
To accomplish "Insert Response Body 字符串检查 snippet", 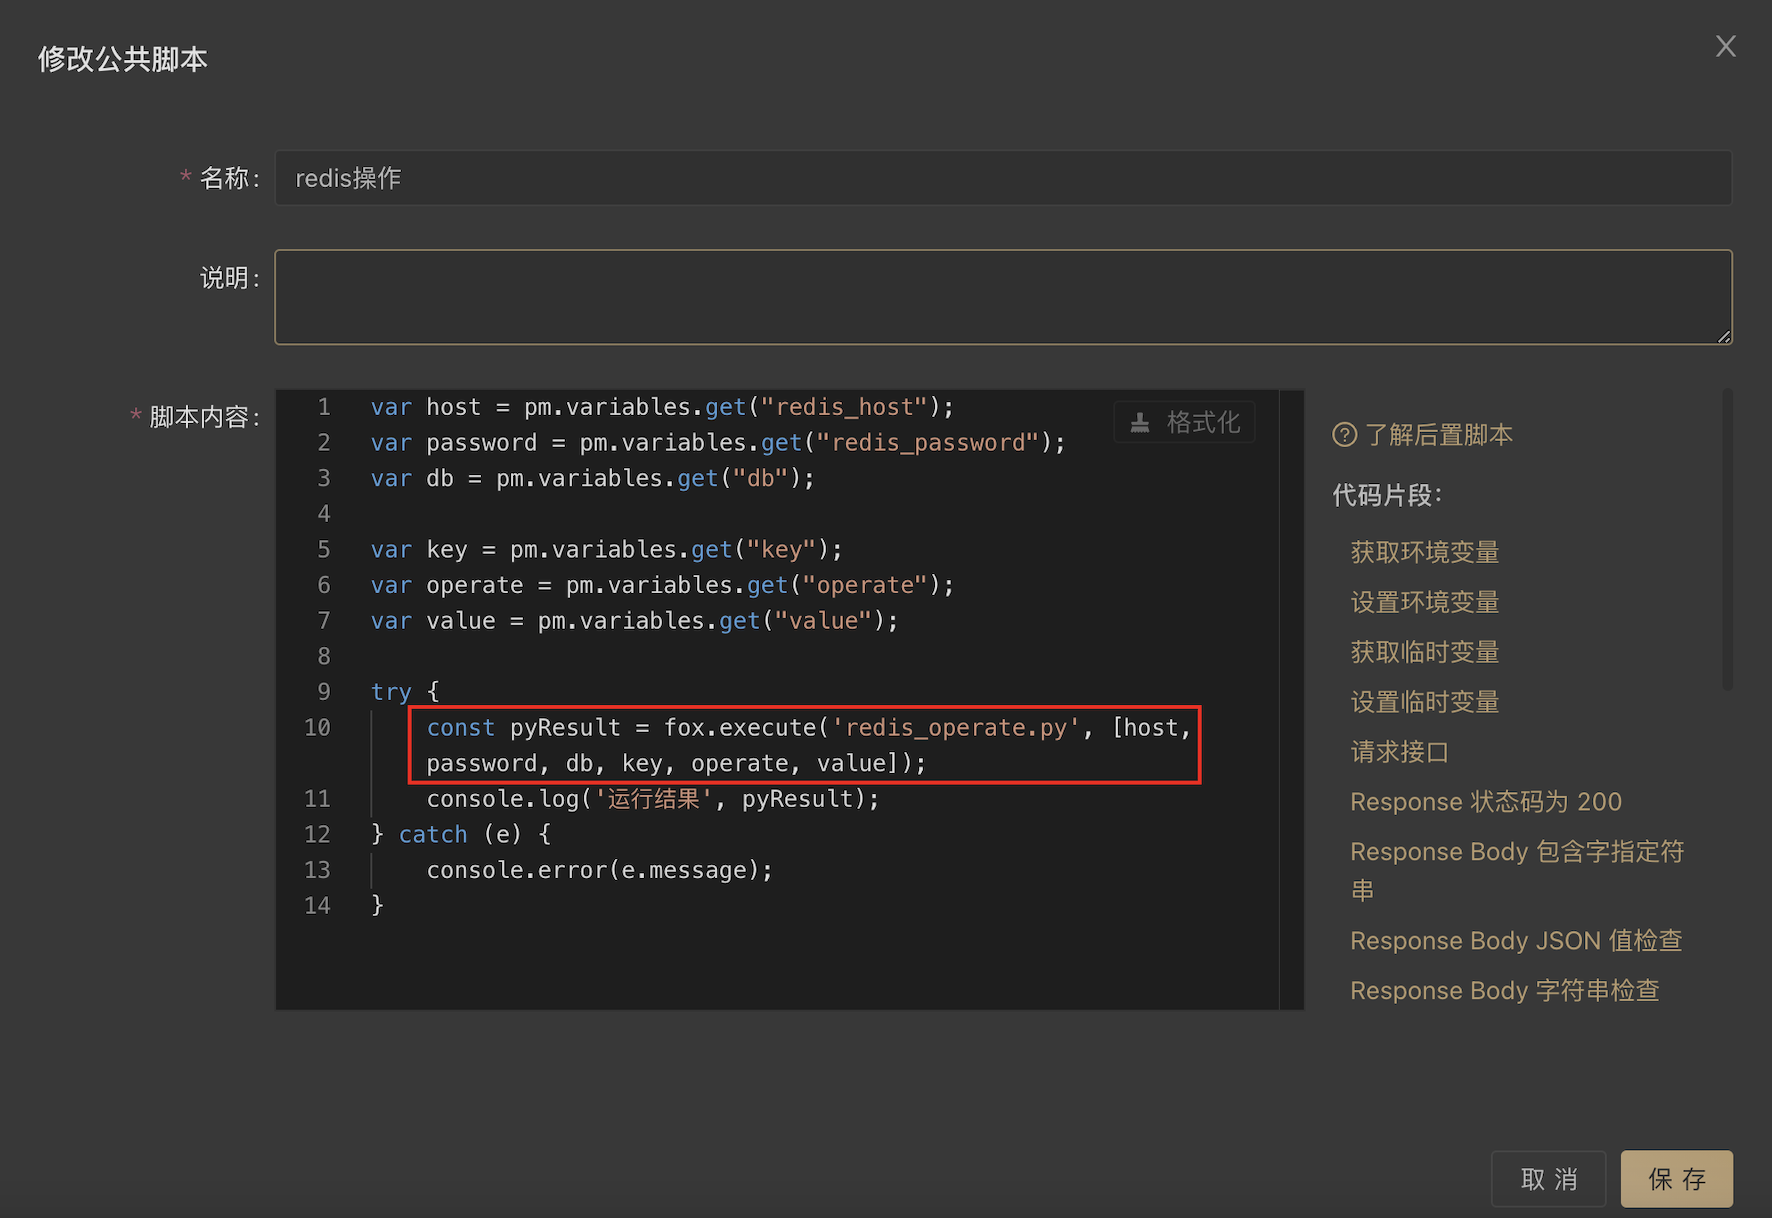I will 1504,991.
